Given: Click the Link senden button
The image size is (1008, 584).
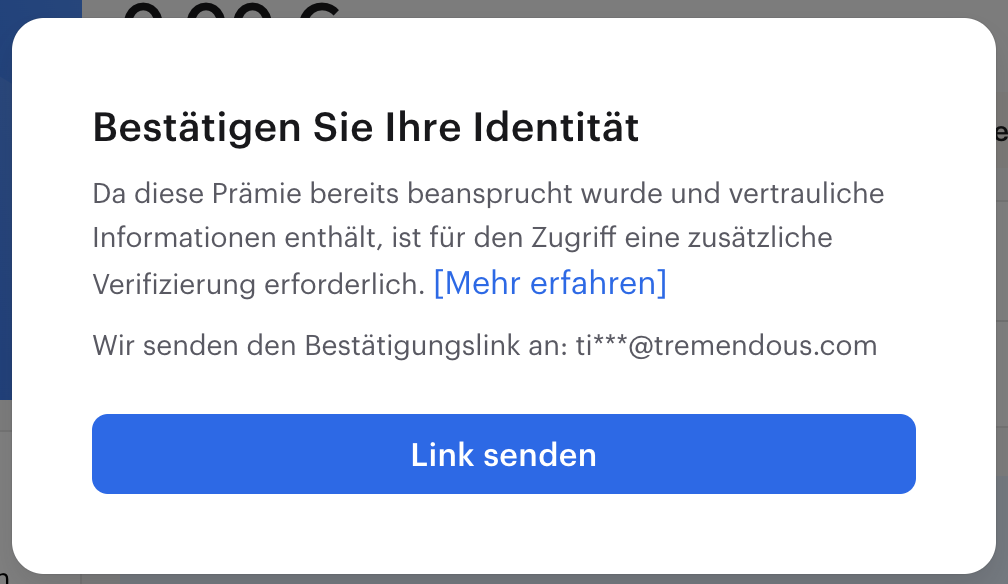Looking at the screenshot, I should [503, 454].
